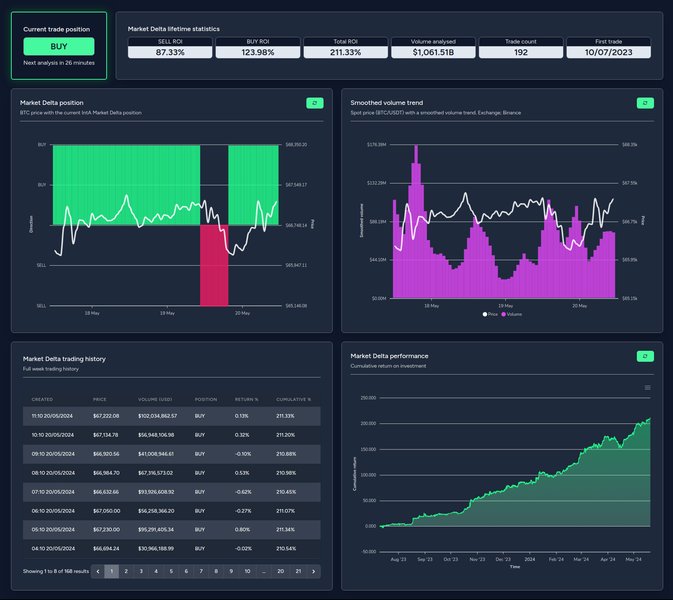
Task: Select the Total ROI 211.33% statistic
Action: (x=346, y=48)
